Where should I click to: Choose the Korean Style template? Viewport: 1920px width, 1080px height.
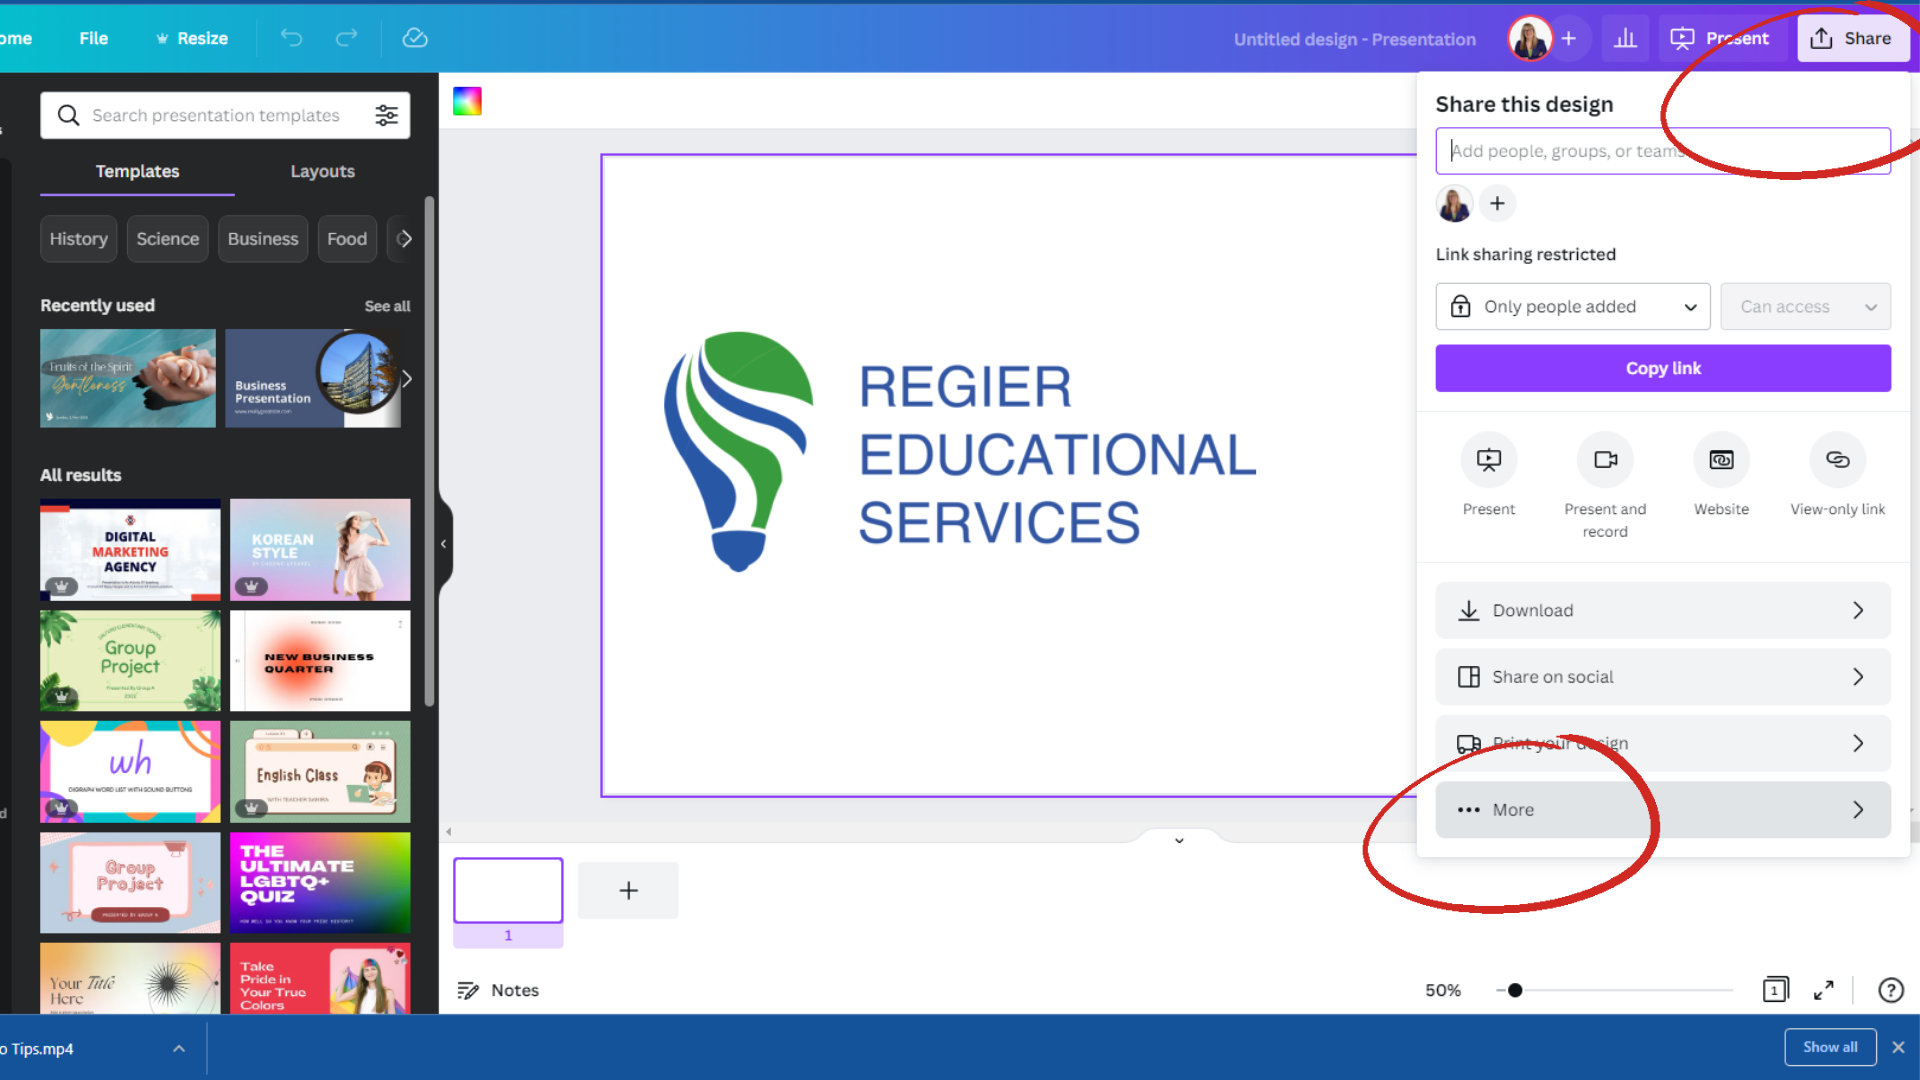(320, 550)
